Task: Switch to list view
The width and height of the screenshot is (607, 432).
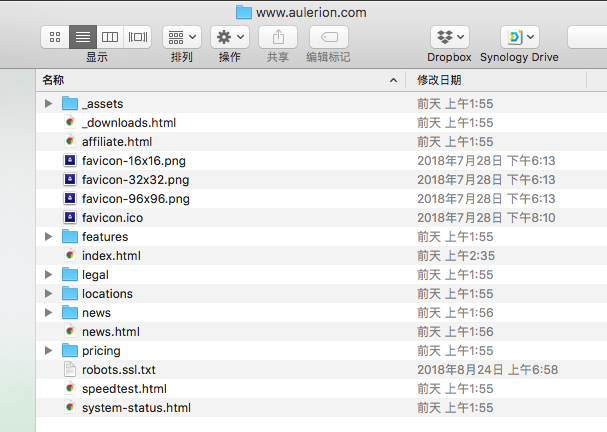Action: coord(83,37)
